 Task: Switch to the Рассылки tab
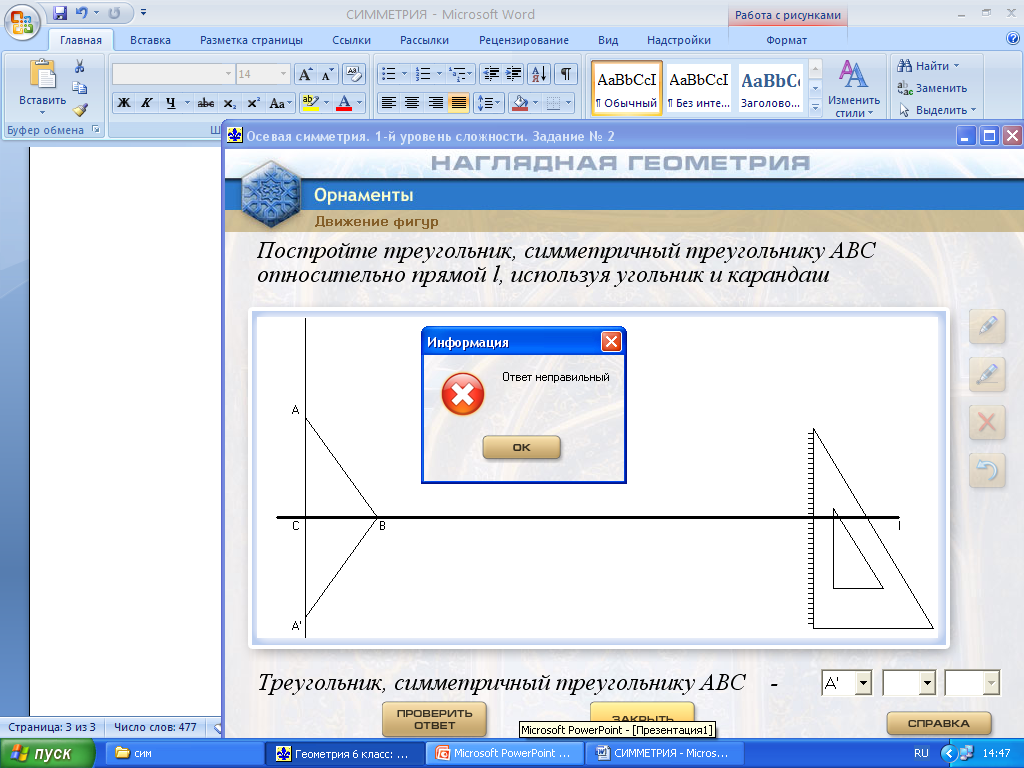[x=424, y=40]
